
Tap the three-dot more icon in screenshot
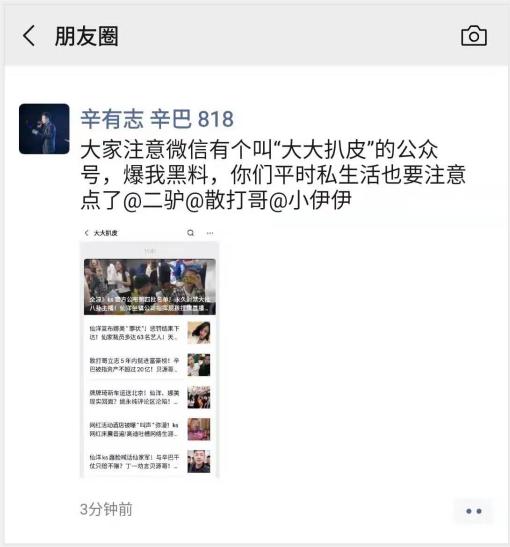[x=210, y=233]
